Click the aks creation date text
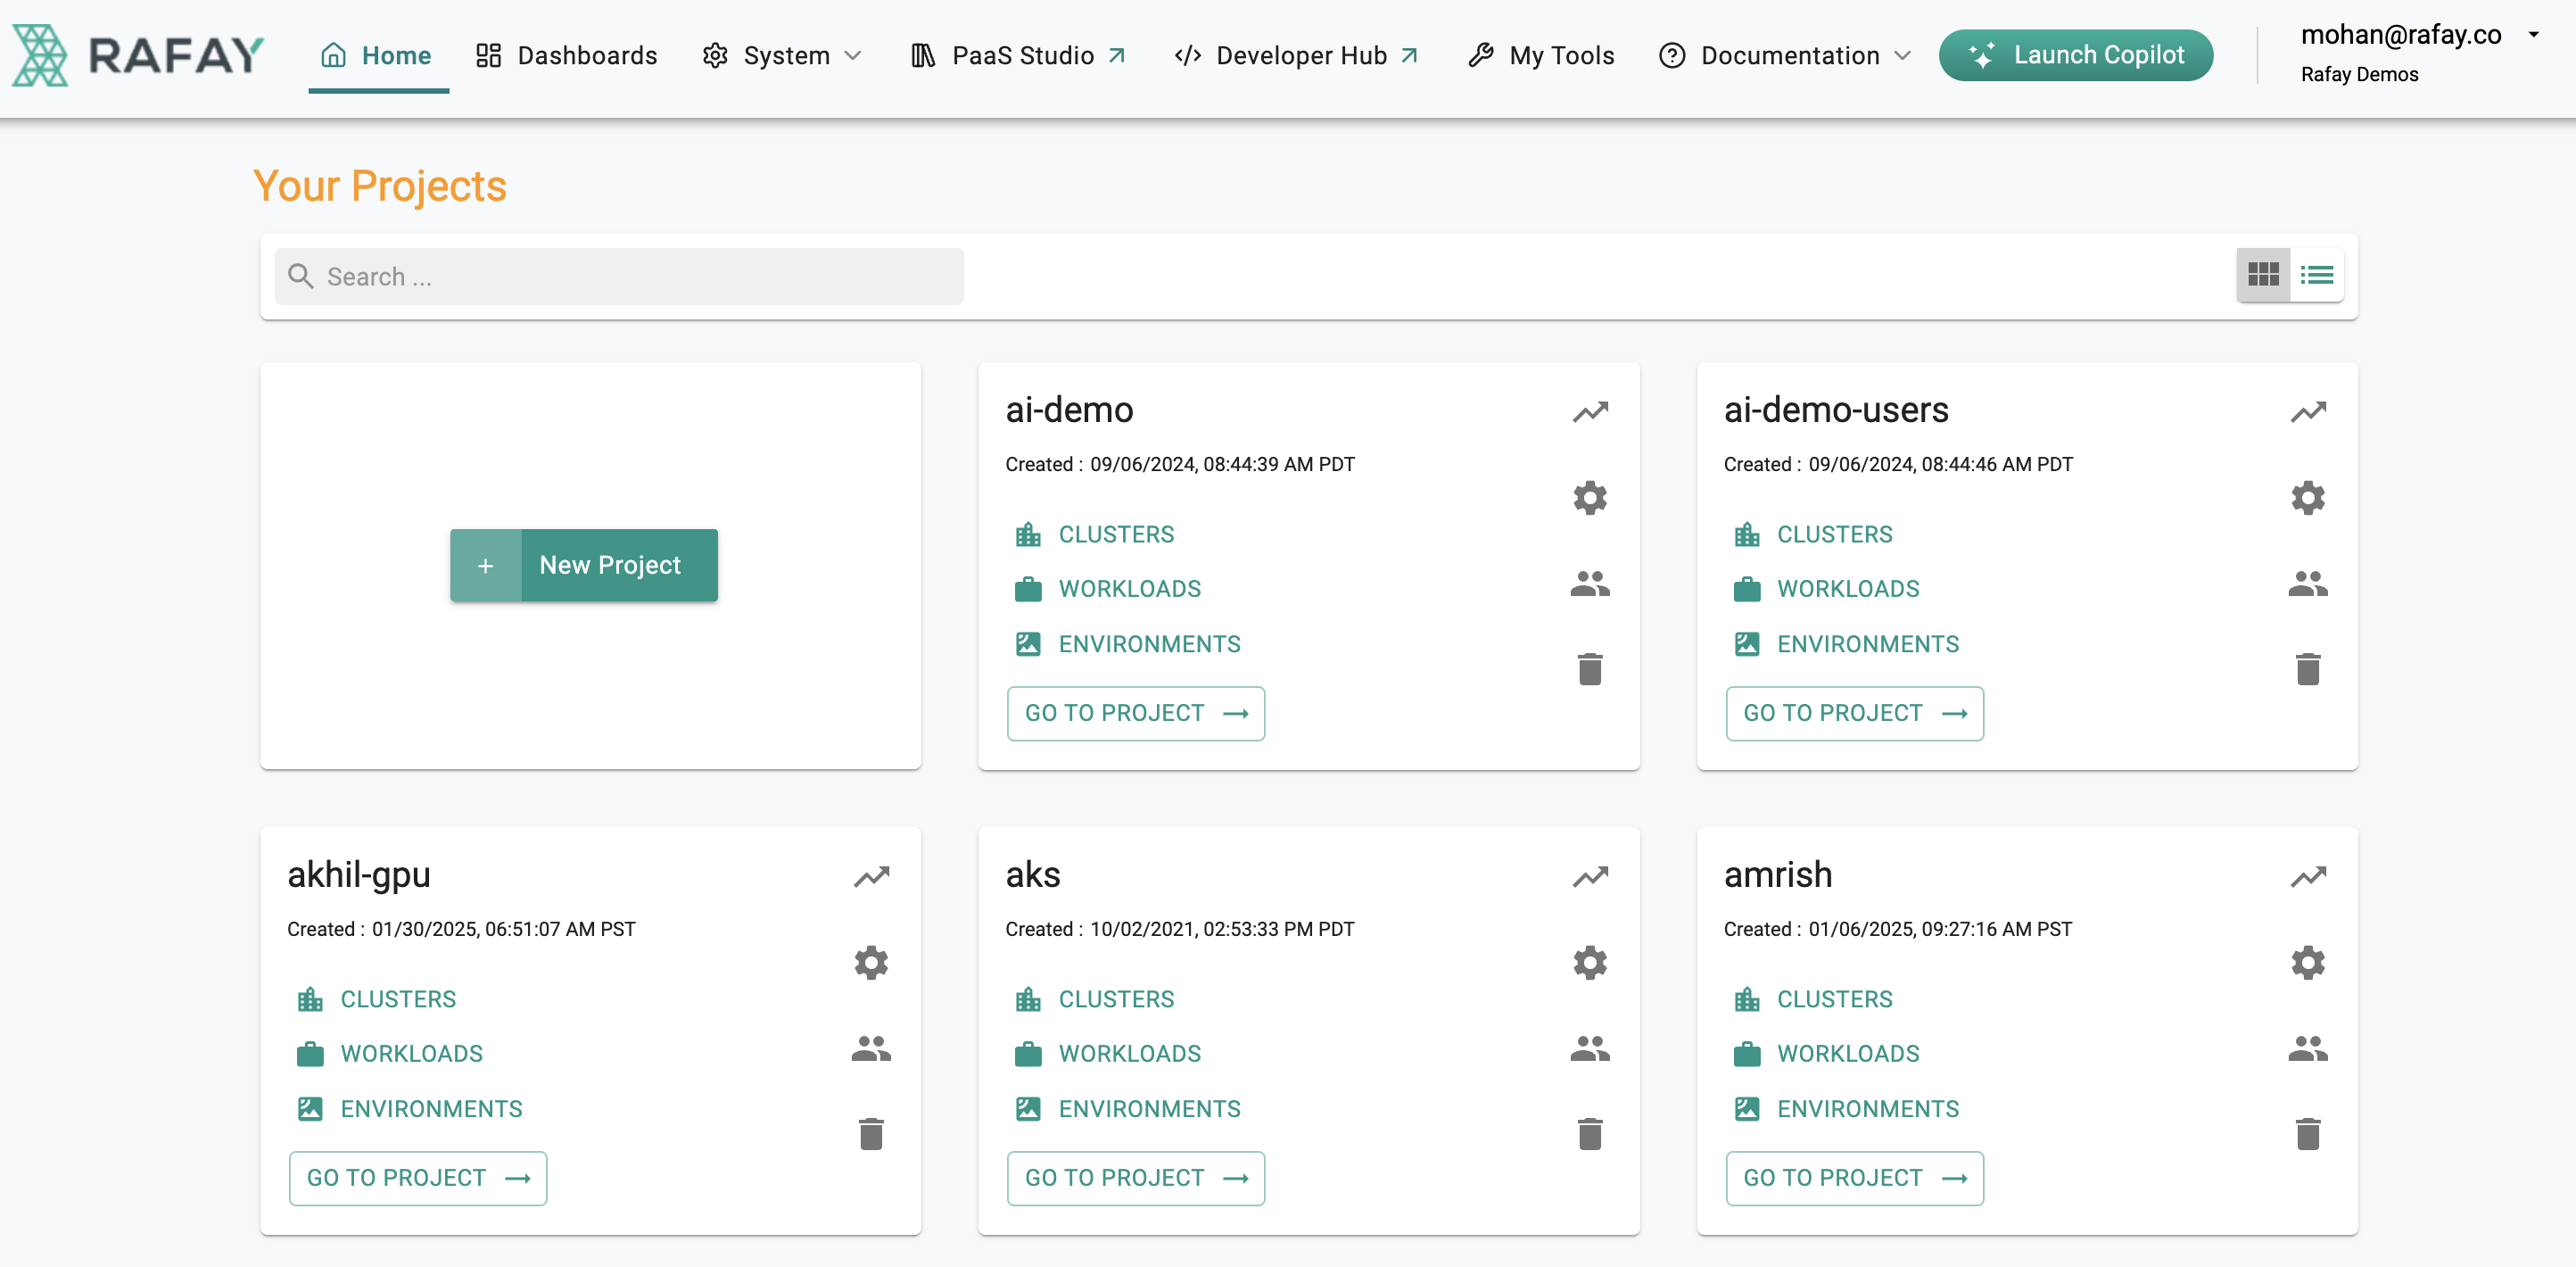 click(1180, 929)
